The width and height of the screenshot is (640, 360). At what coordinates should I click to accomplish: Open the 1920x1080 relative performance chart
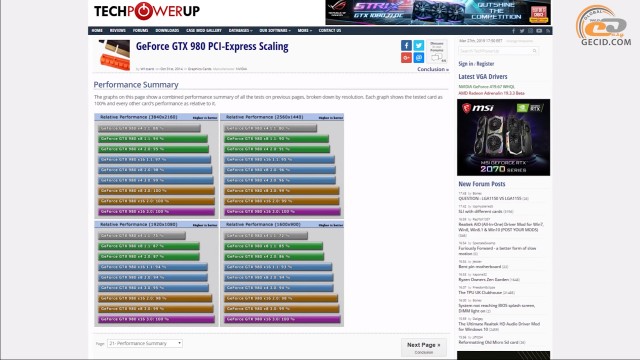156,273
